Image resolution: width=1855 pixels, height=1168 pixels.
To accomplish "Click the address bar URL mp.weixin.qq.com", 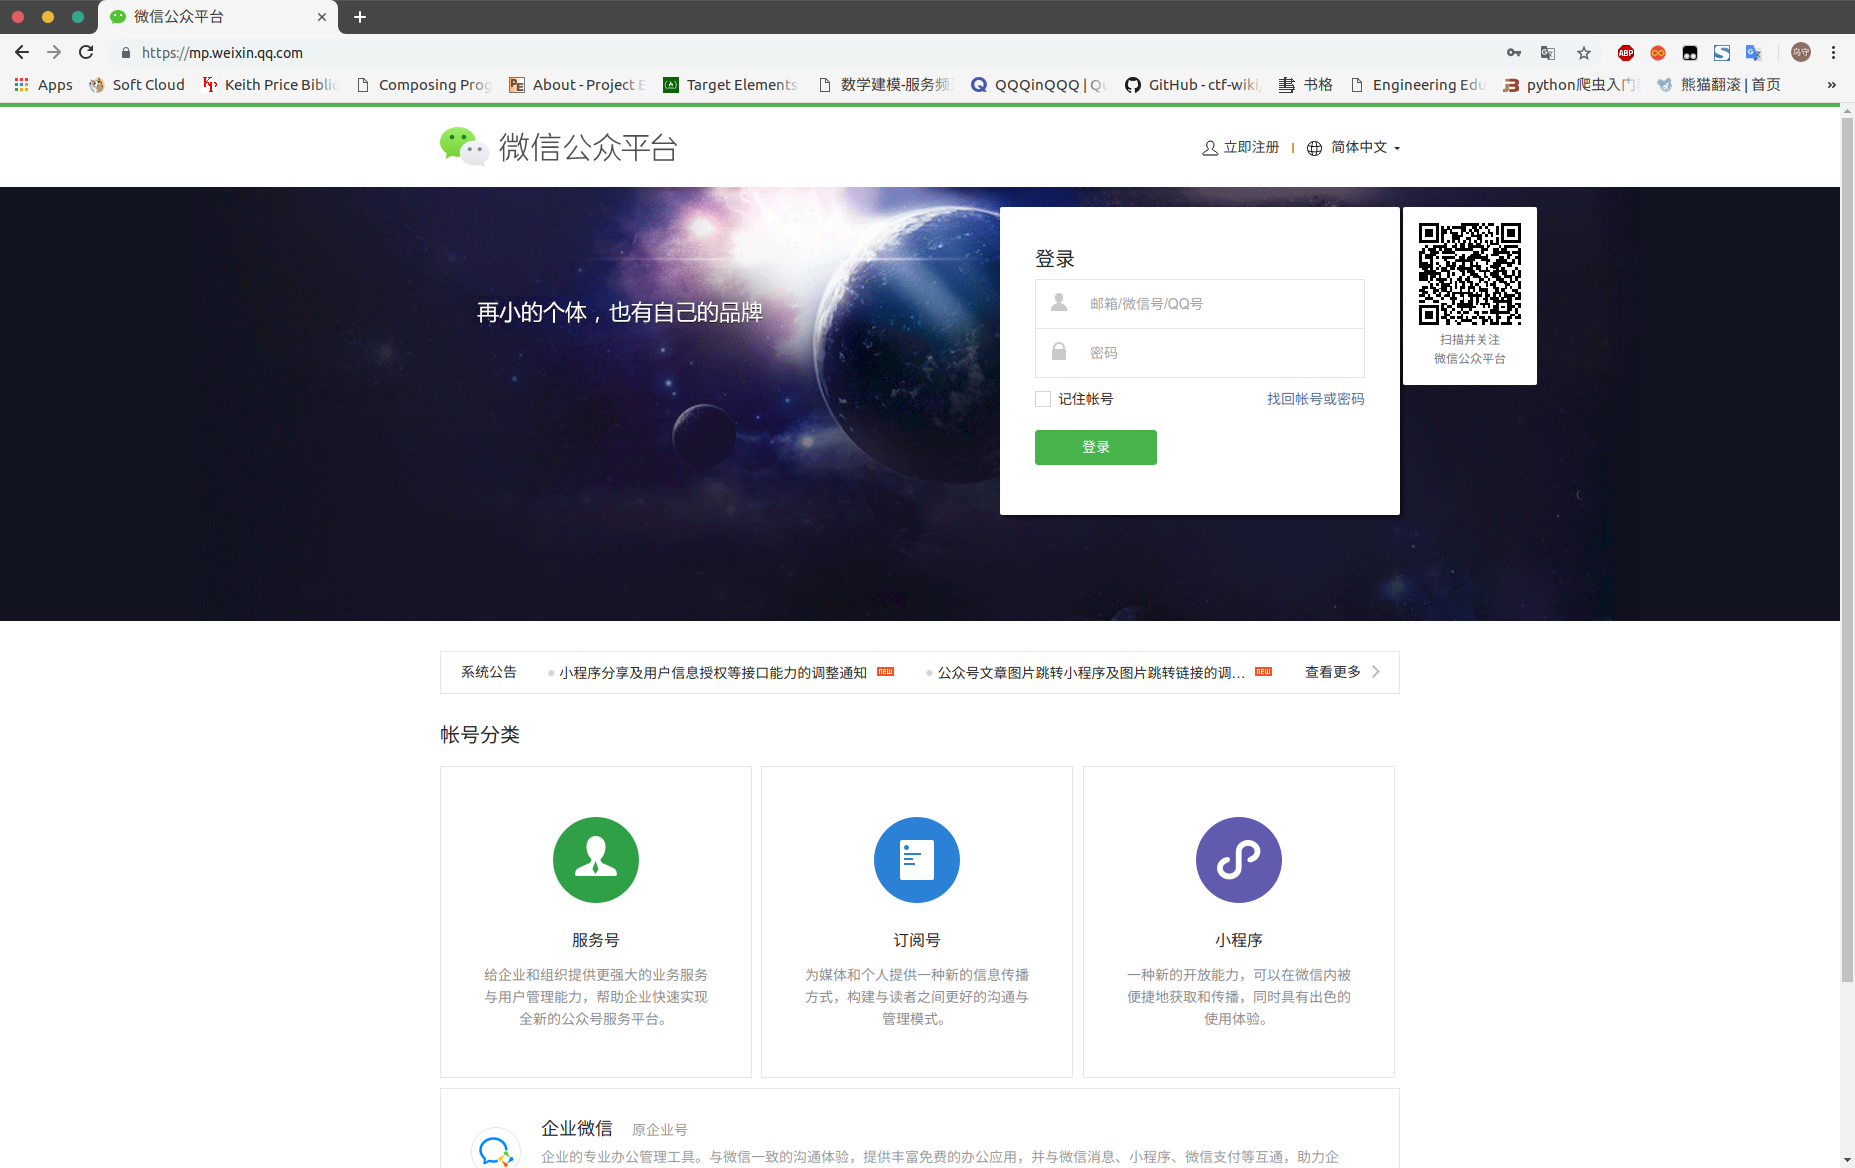I will point(222,53).
